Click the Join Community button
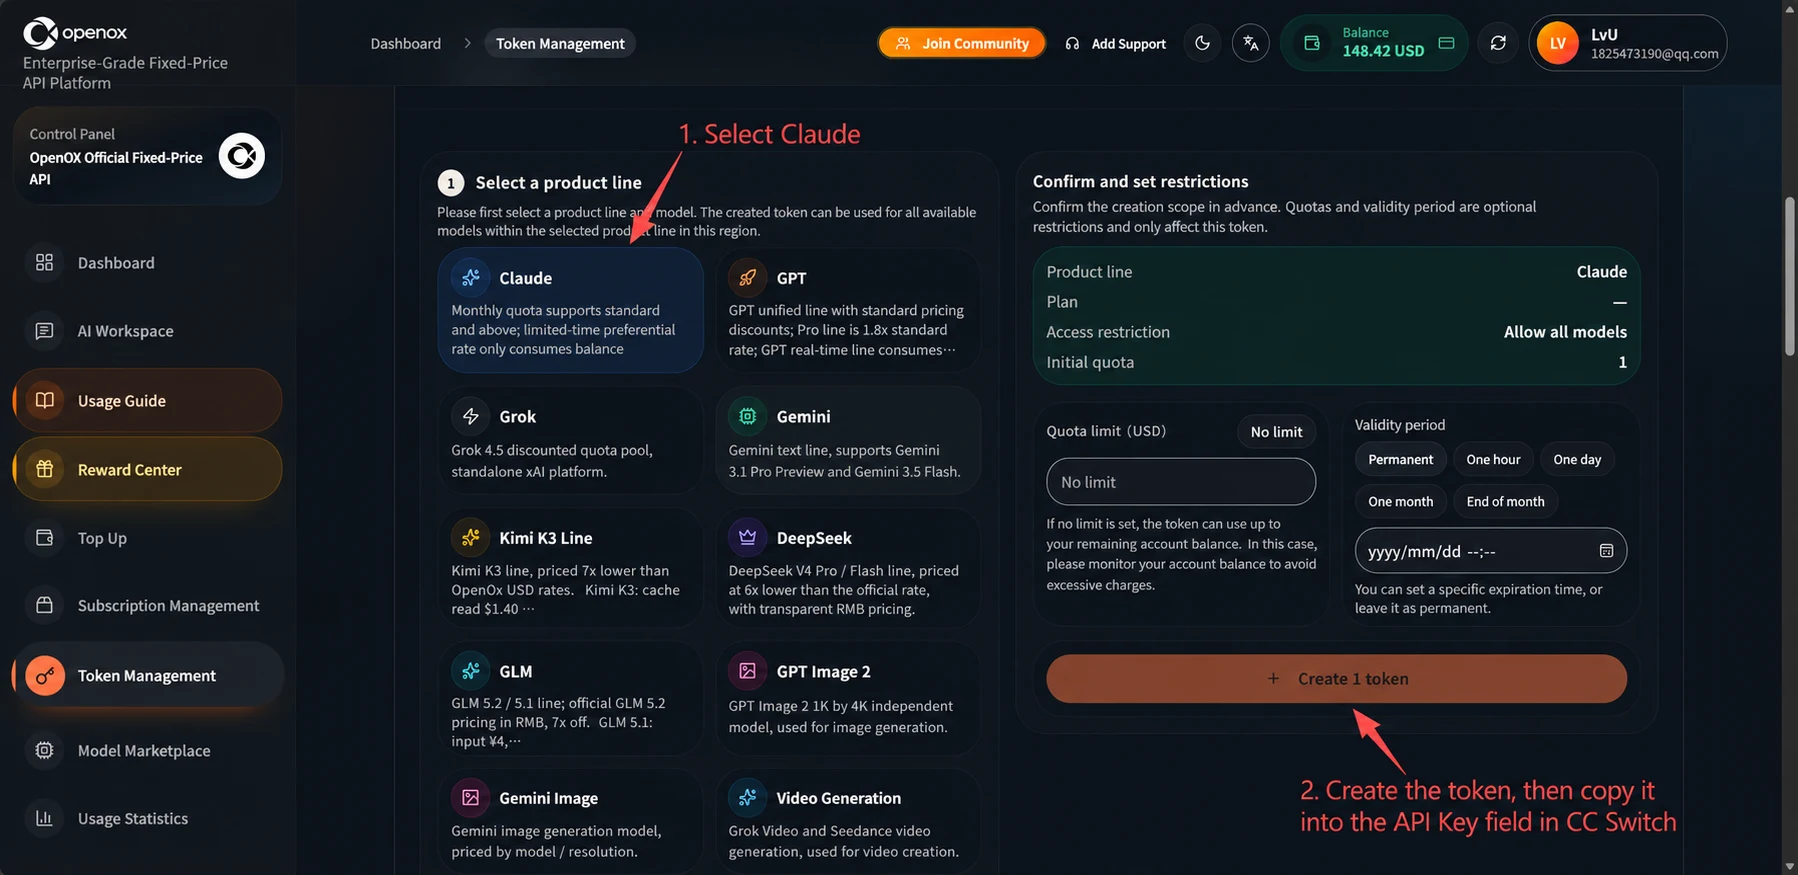This screenshot has width=1798, height=875. pos(962,43)
